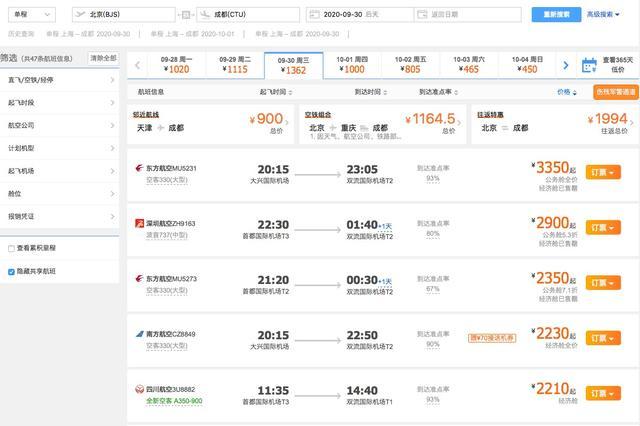Viewport: 640px width, 426px height.
Task: Click the swap cities icon between Beijing and Chengdu
Action: (x=186, y=15)
